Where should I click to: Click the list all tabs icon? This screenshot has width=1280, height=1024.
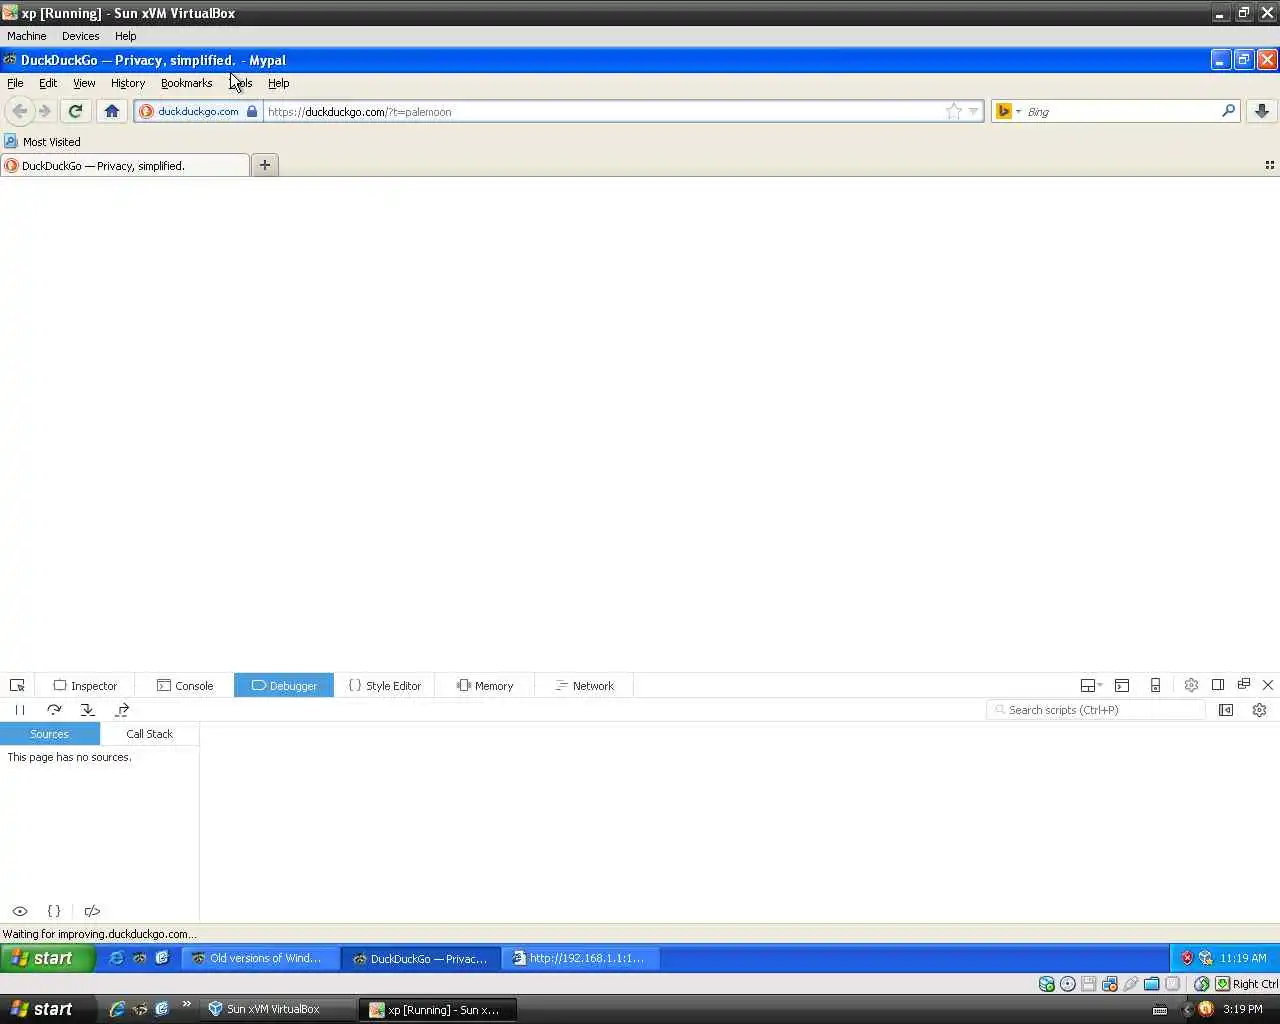[1269, 165]
